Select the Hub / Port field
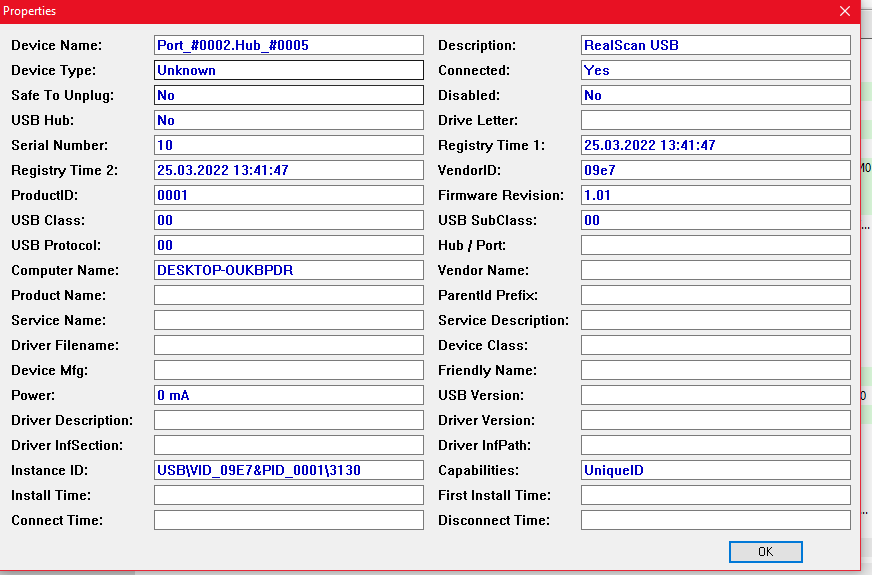 click(716, 245)
